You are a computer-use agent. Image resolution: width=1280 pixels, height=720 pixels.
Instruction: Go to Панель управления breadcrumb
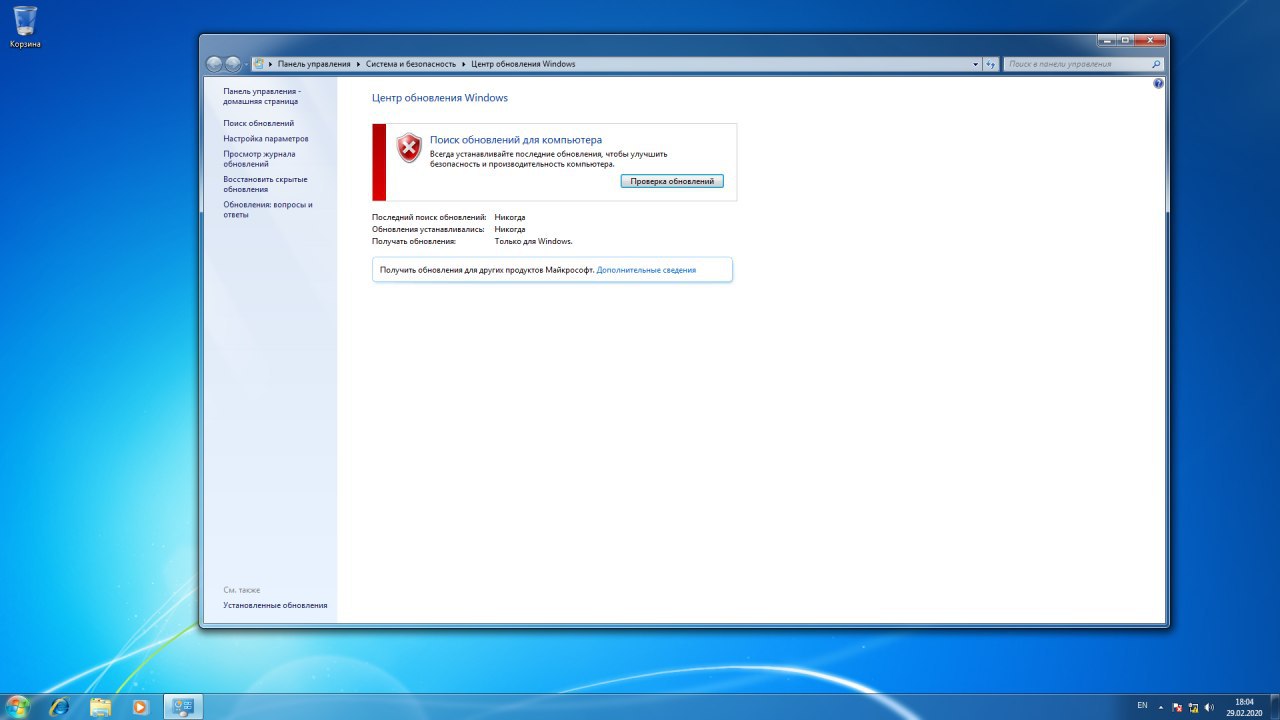pyautogui.click(x=314, y=64)
